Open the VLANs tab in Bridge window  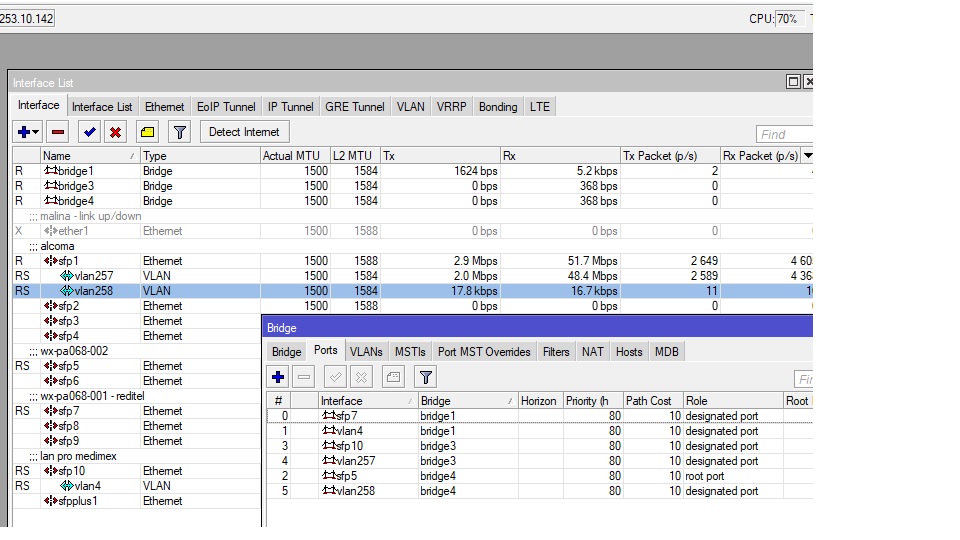pos(366,352)
